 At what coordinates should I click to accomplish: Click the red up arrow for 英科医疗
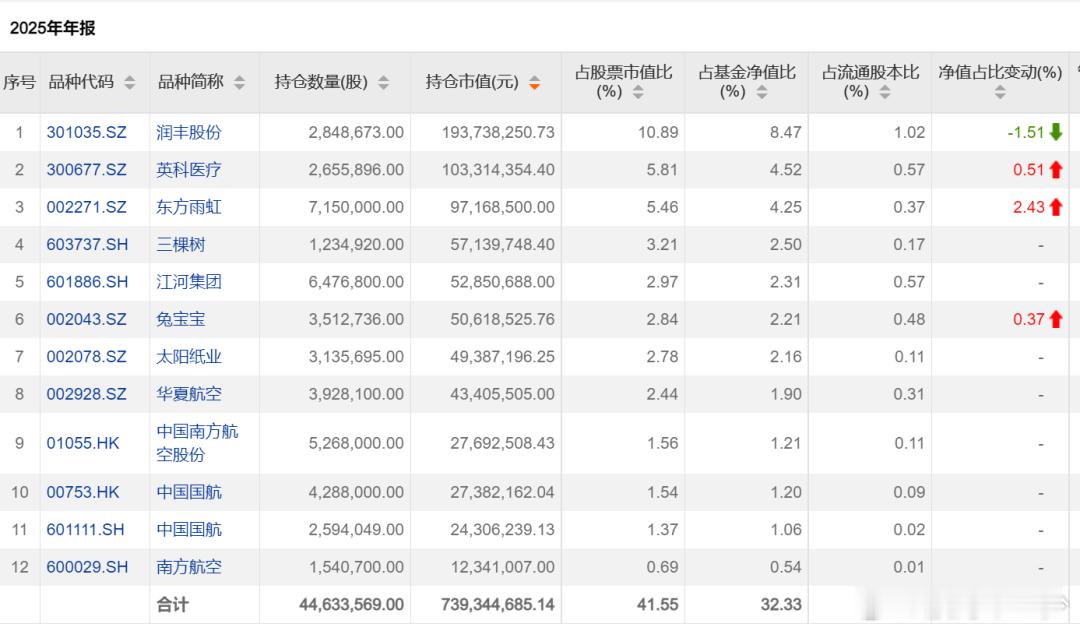click(x=1056, y=169)
